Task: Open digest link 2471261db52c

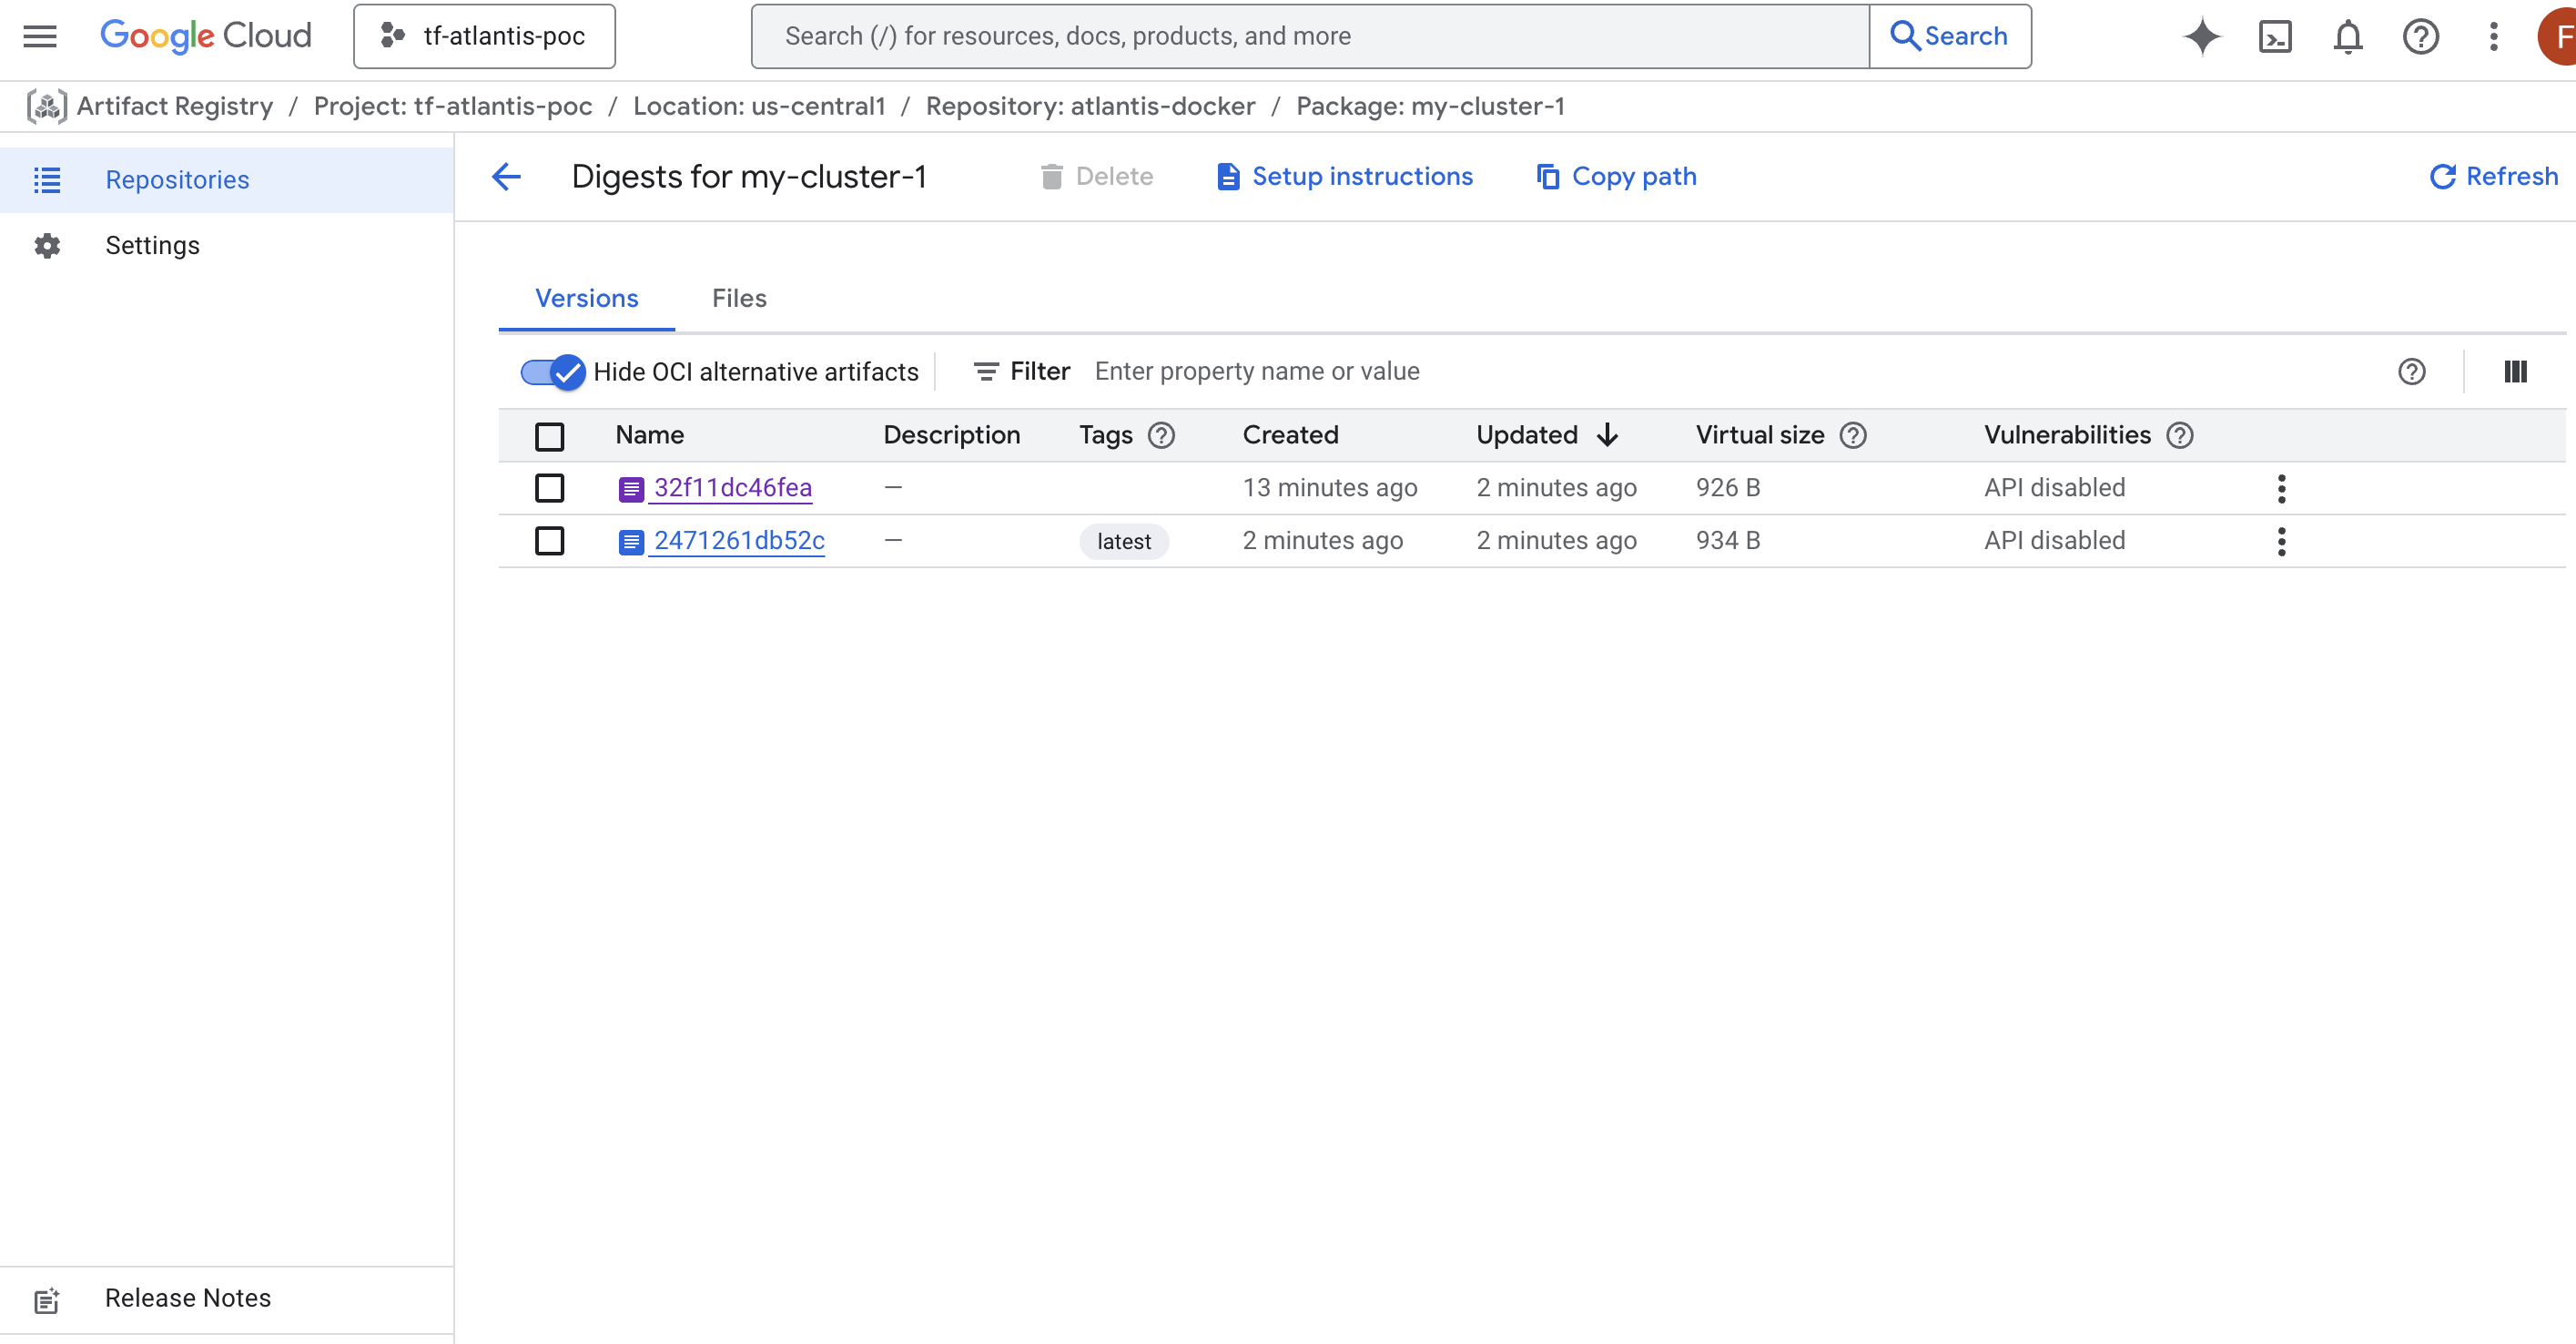Action: (x=738, y=541)
